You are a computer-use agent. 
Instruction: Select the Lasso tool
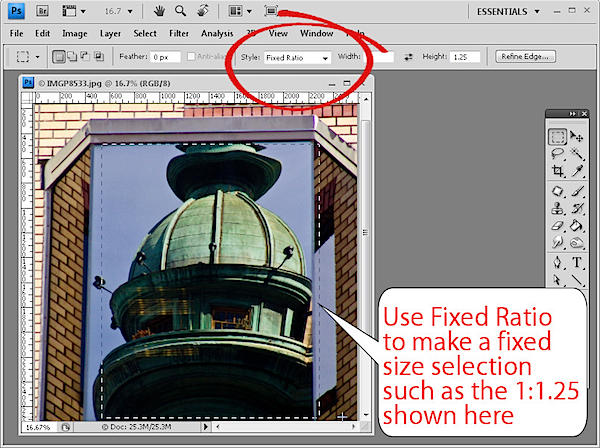(557, 153)
